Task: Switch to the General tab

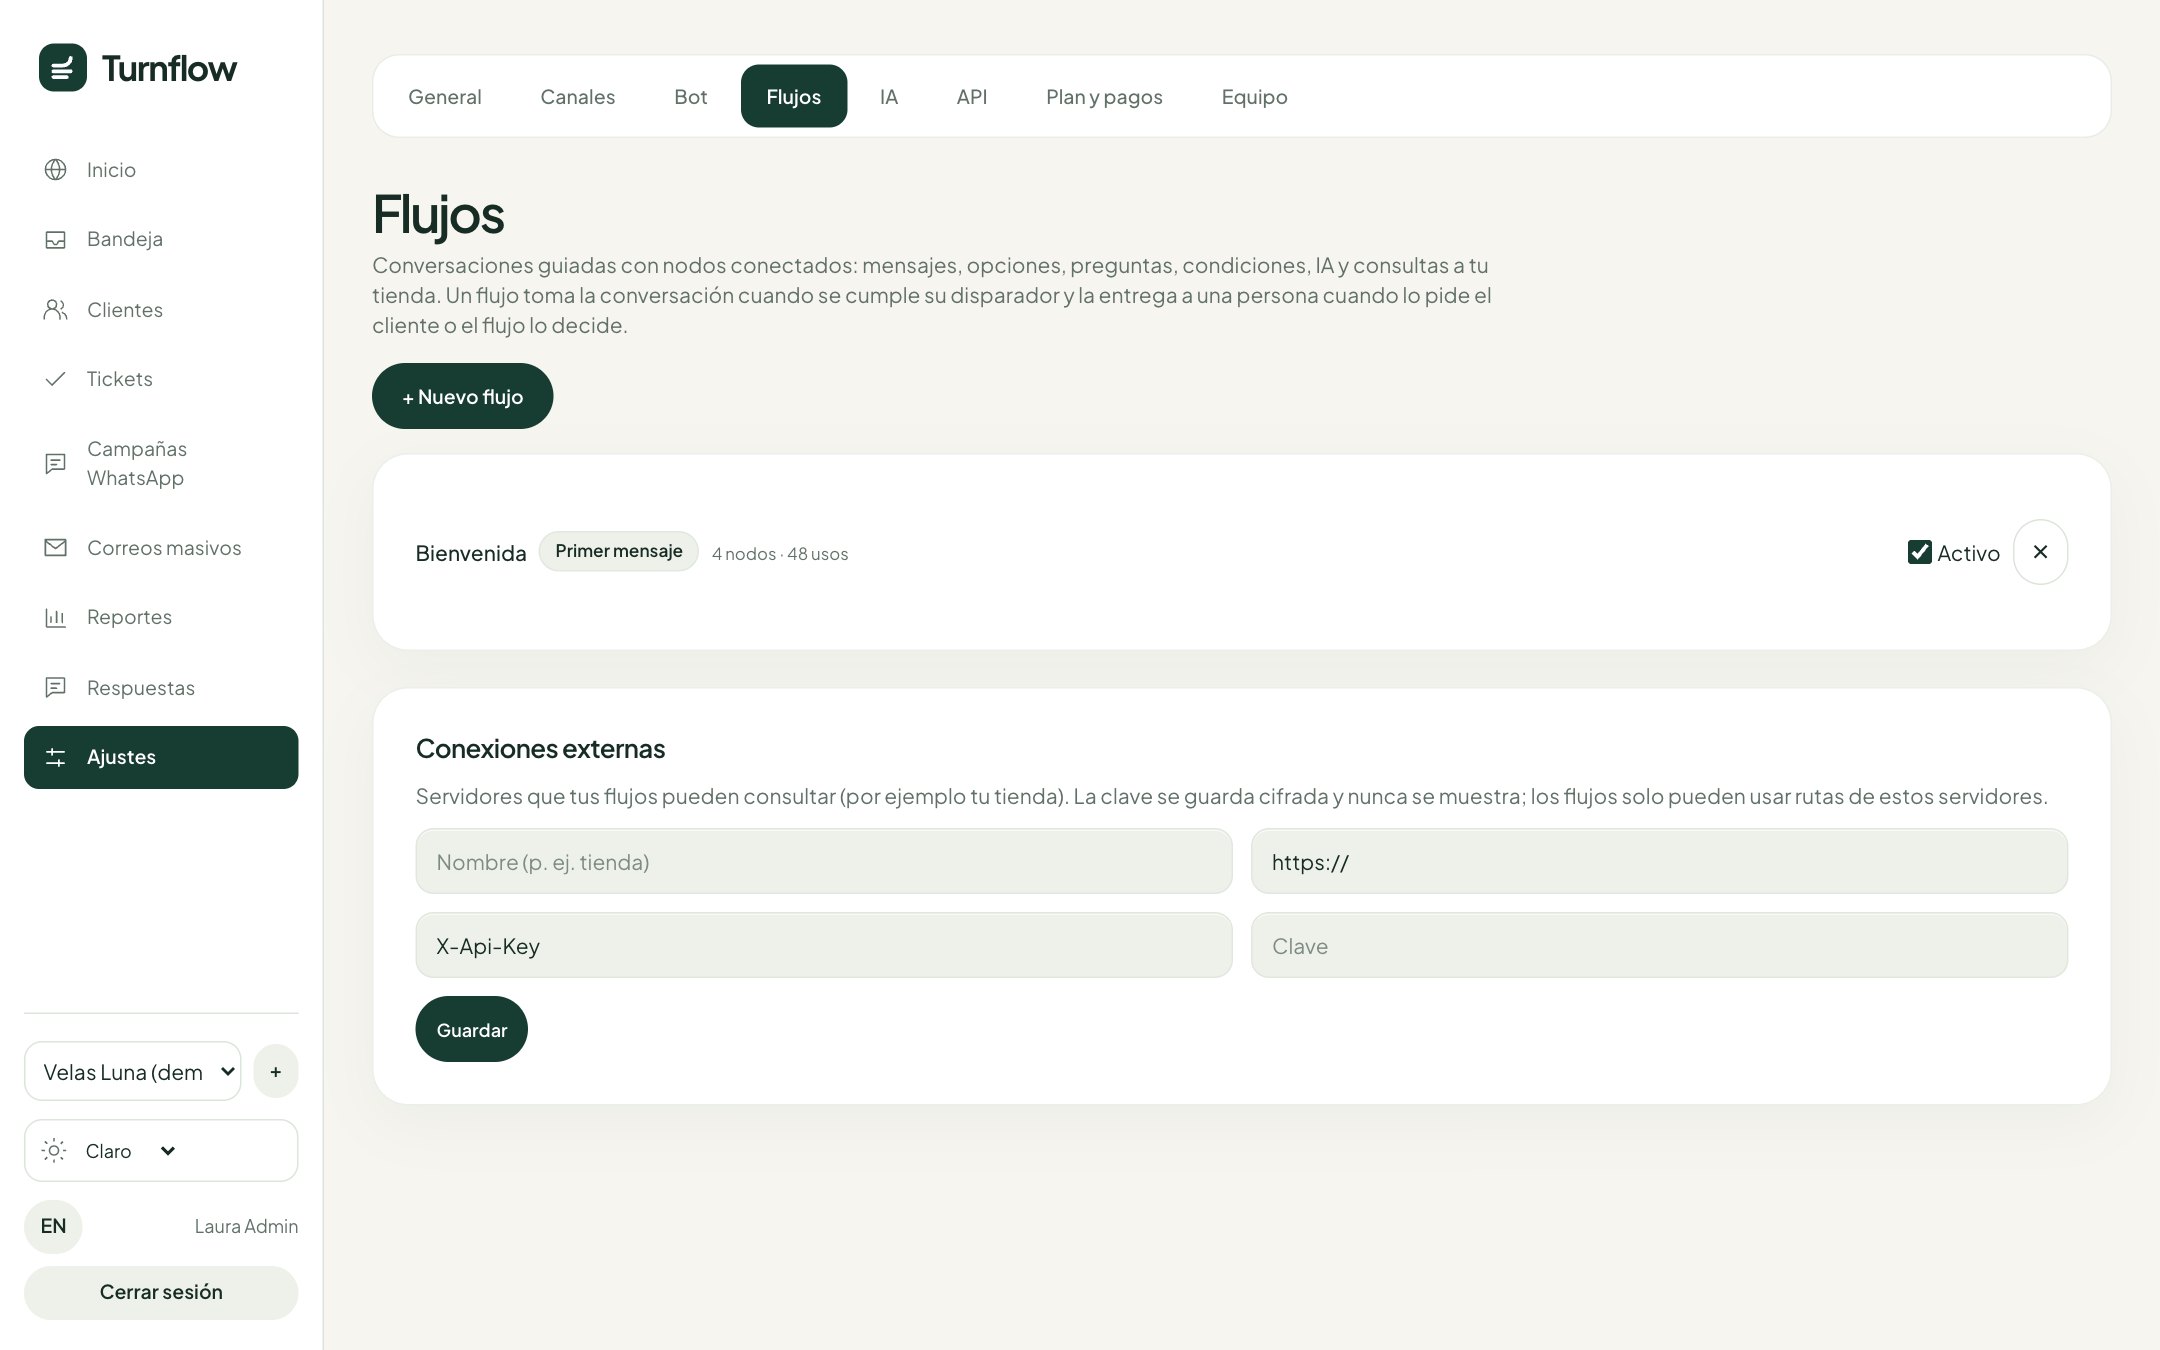Action: coord(445,97)
